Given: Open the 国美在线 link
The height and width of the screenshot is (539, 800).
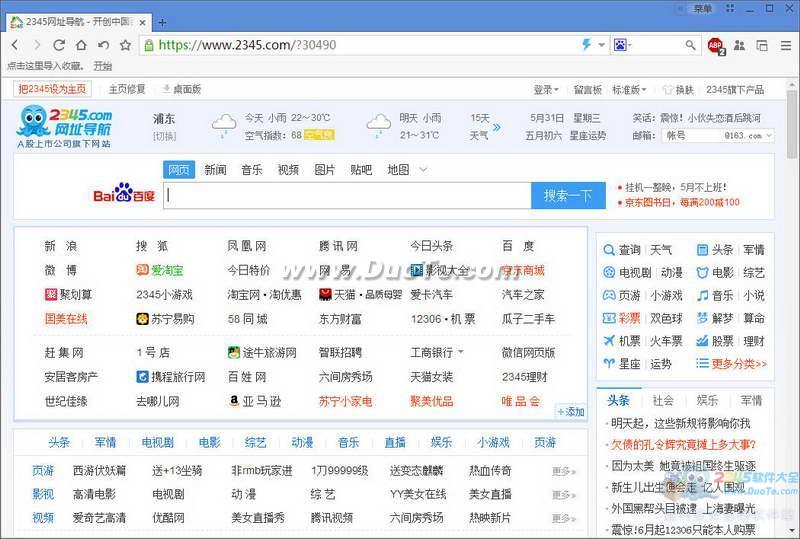Looking at the screenshot, I should click(66, 319).
